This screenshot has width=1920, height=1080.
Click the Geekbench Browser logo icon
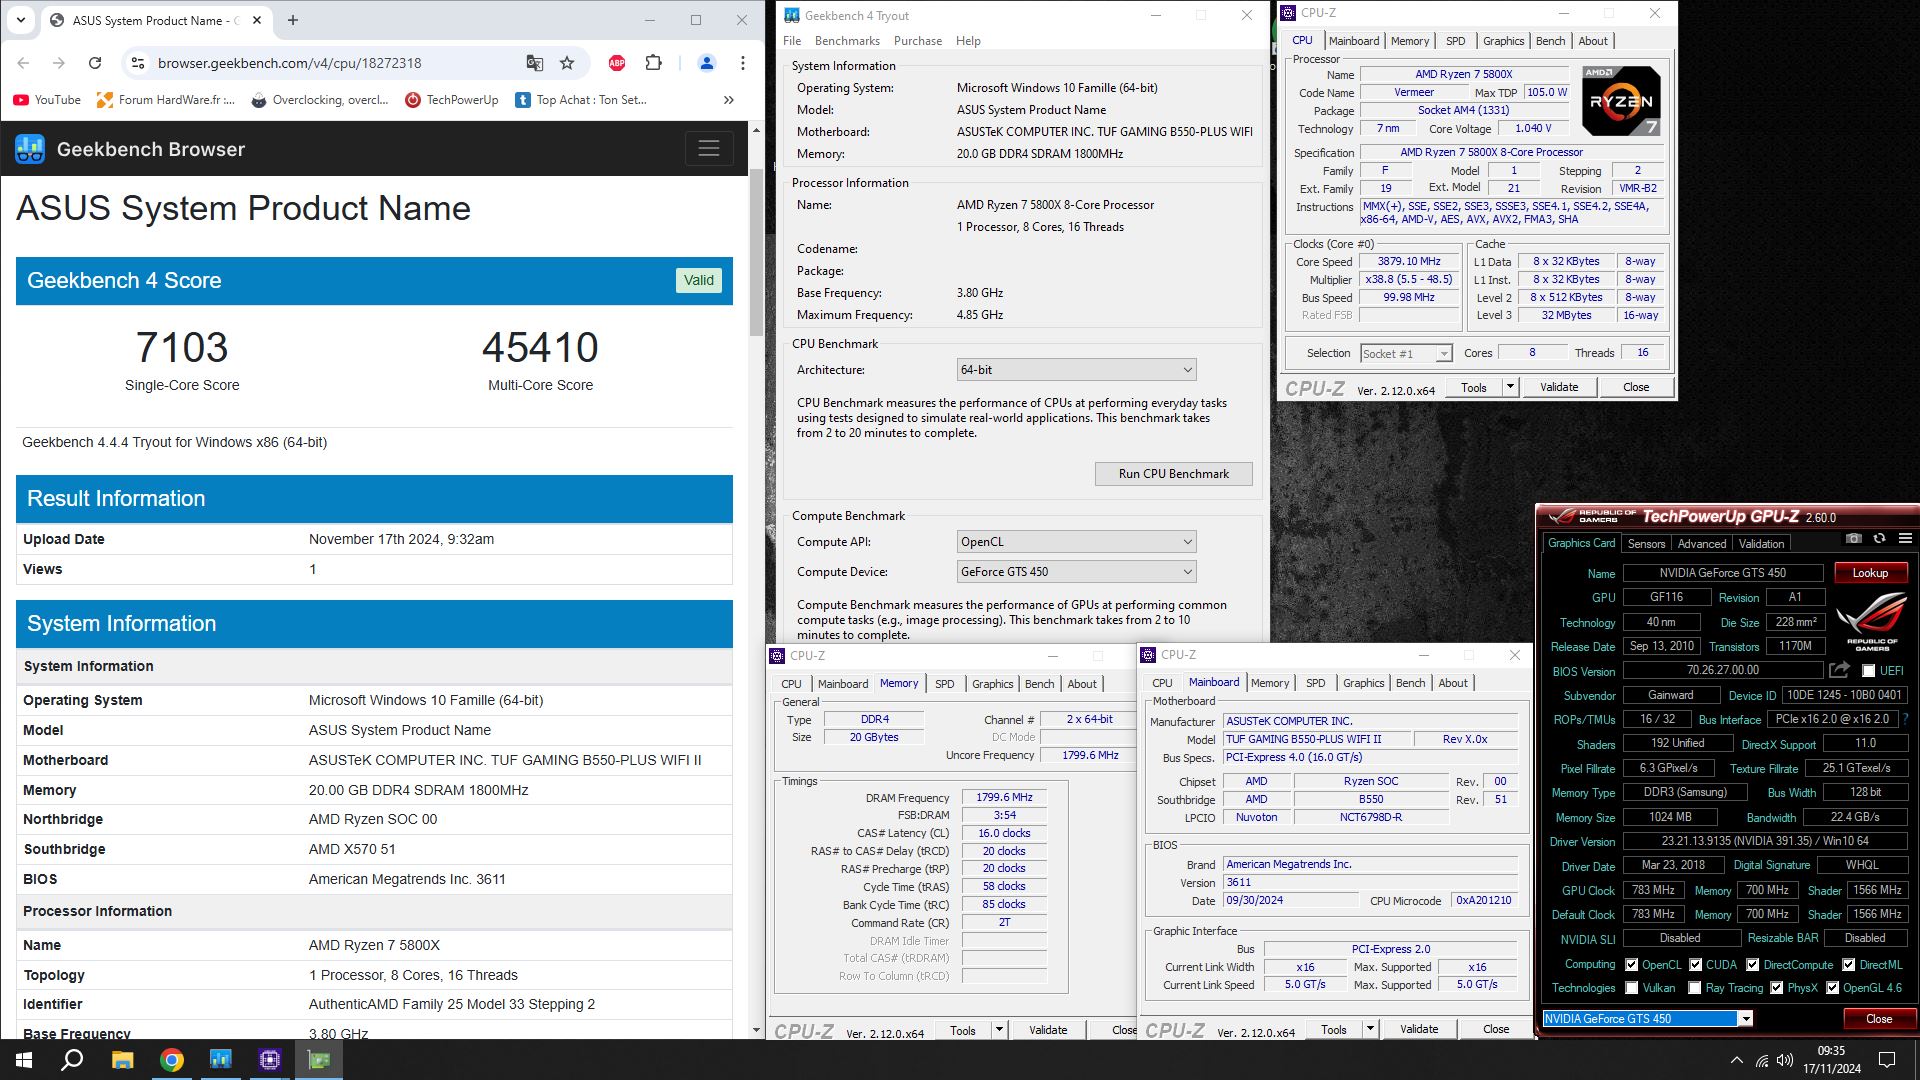click(x=30, y=149)
